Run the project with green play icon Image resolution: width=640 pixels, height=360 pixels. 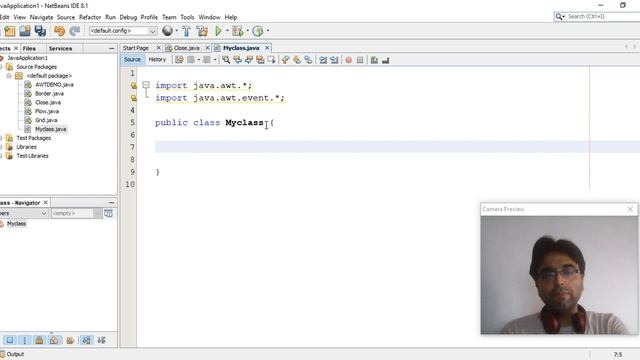coord(218,31)
